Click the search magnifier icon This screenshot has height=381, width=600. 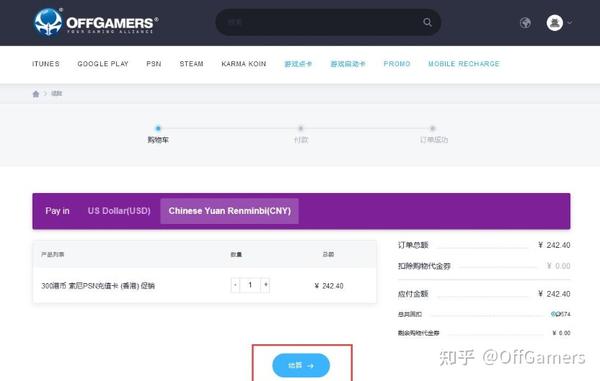point(427,22)
